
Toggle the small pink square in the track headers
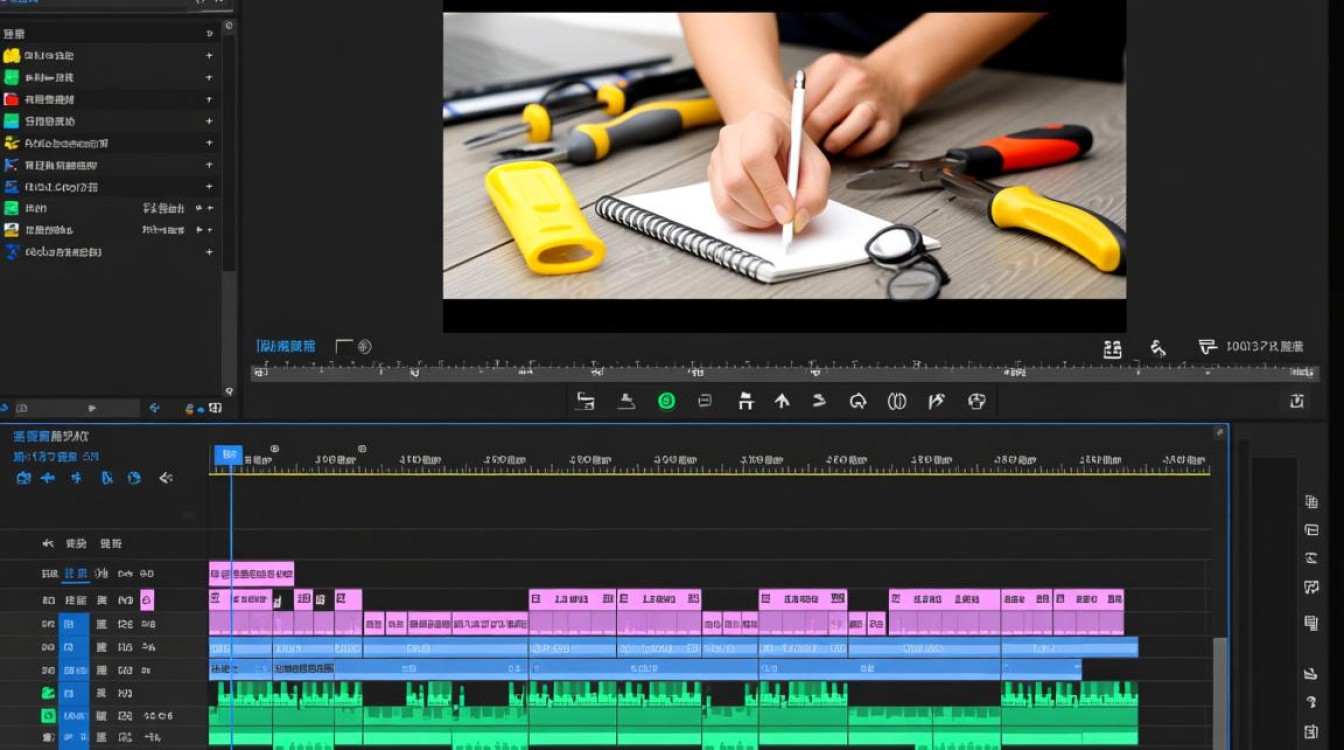(147, 600)
